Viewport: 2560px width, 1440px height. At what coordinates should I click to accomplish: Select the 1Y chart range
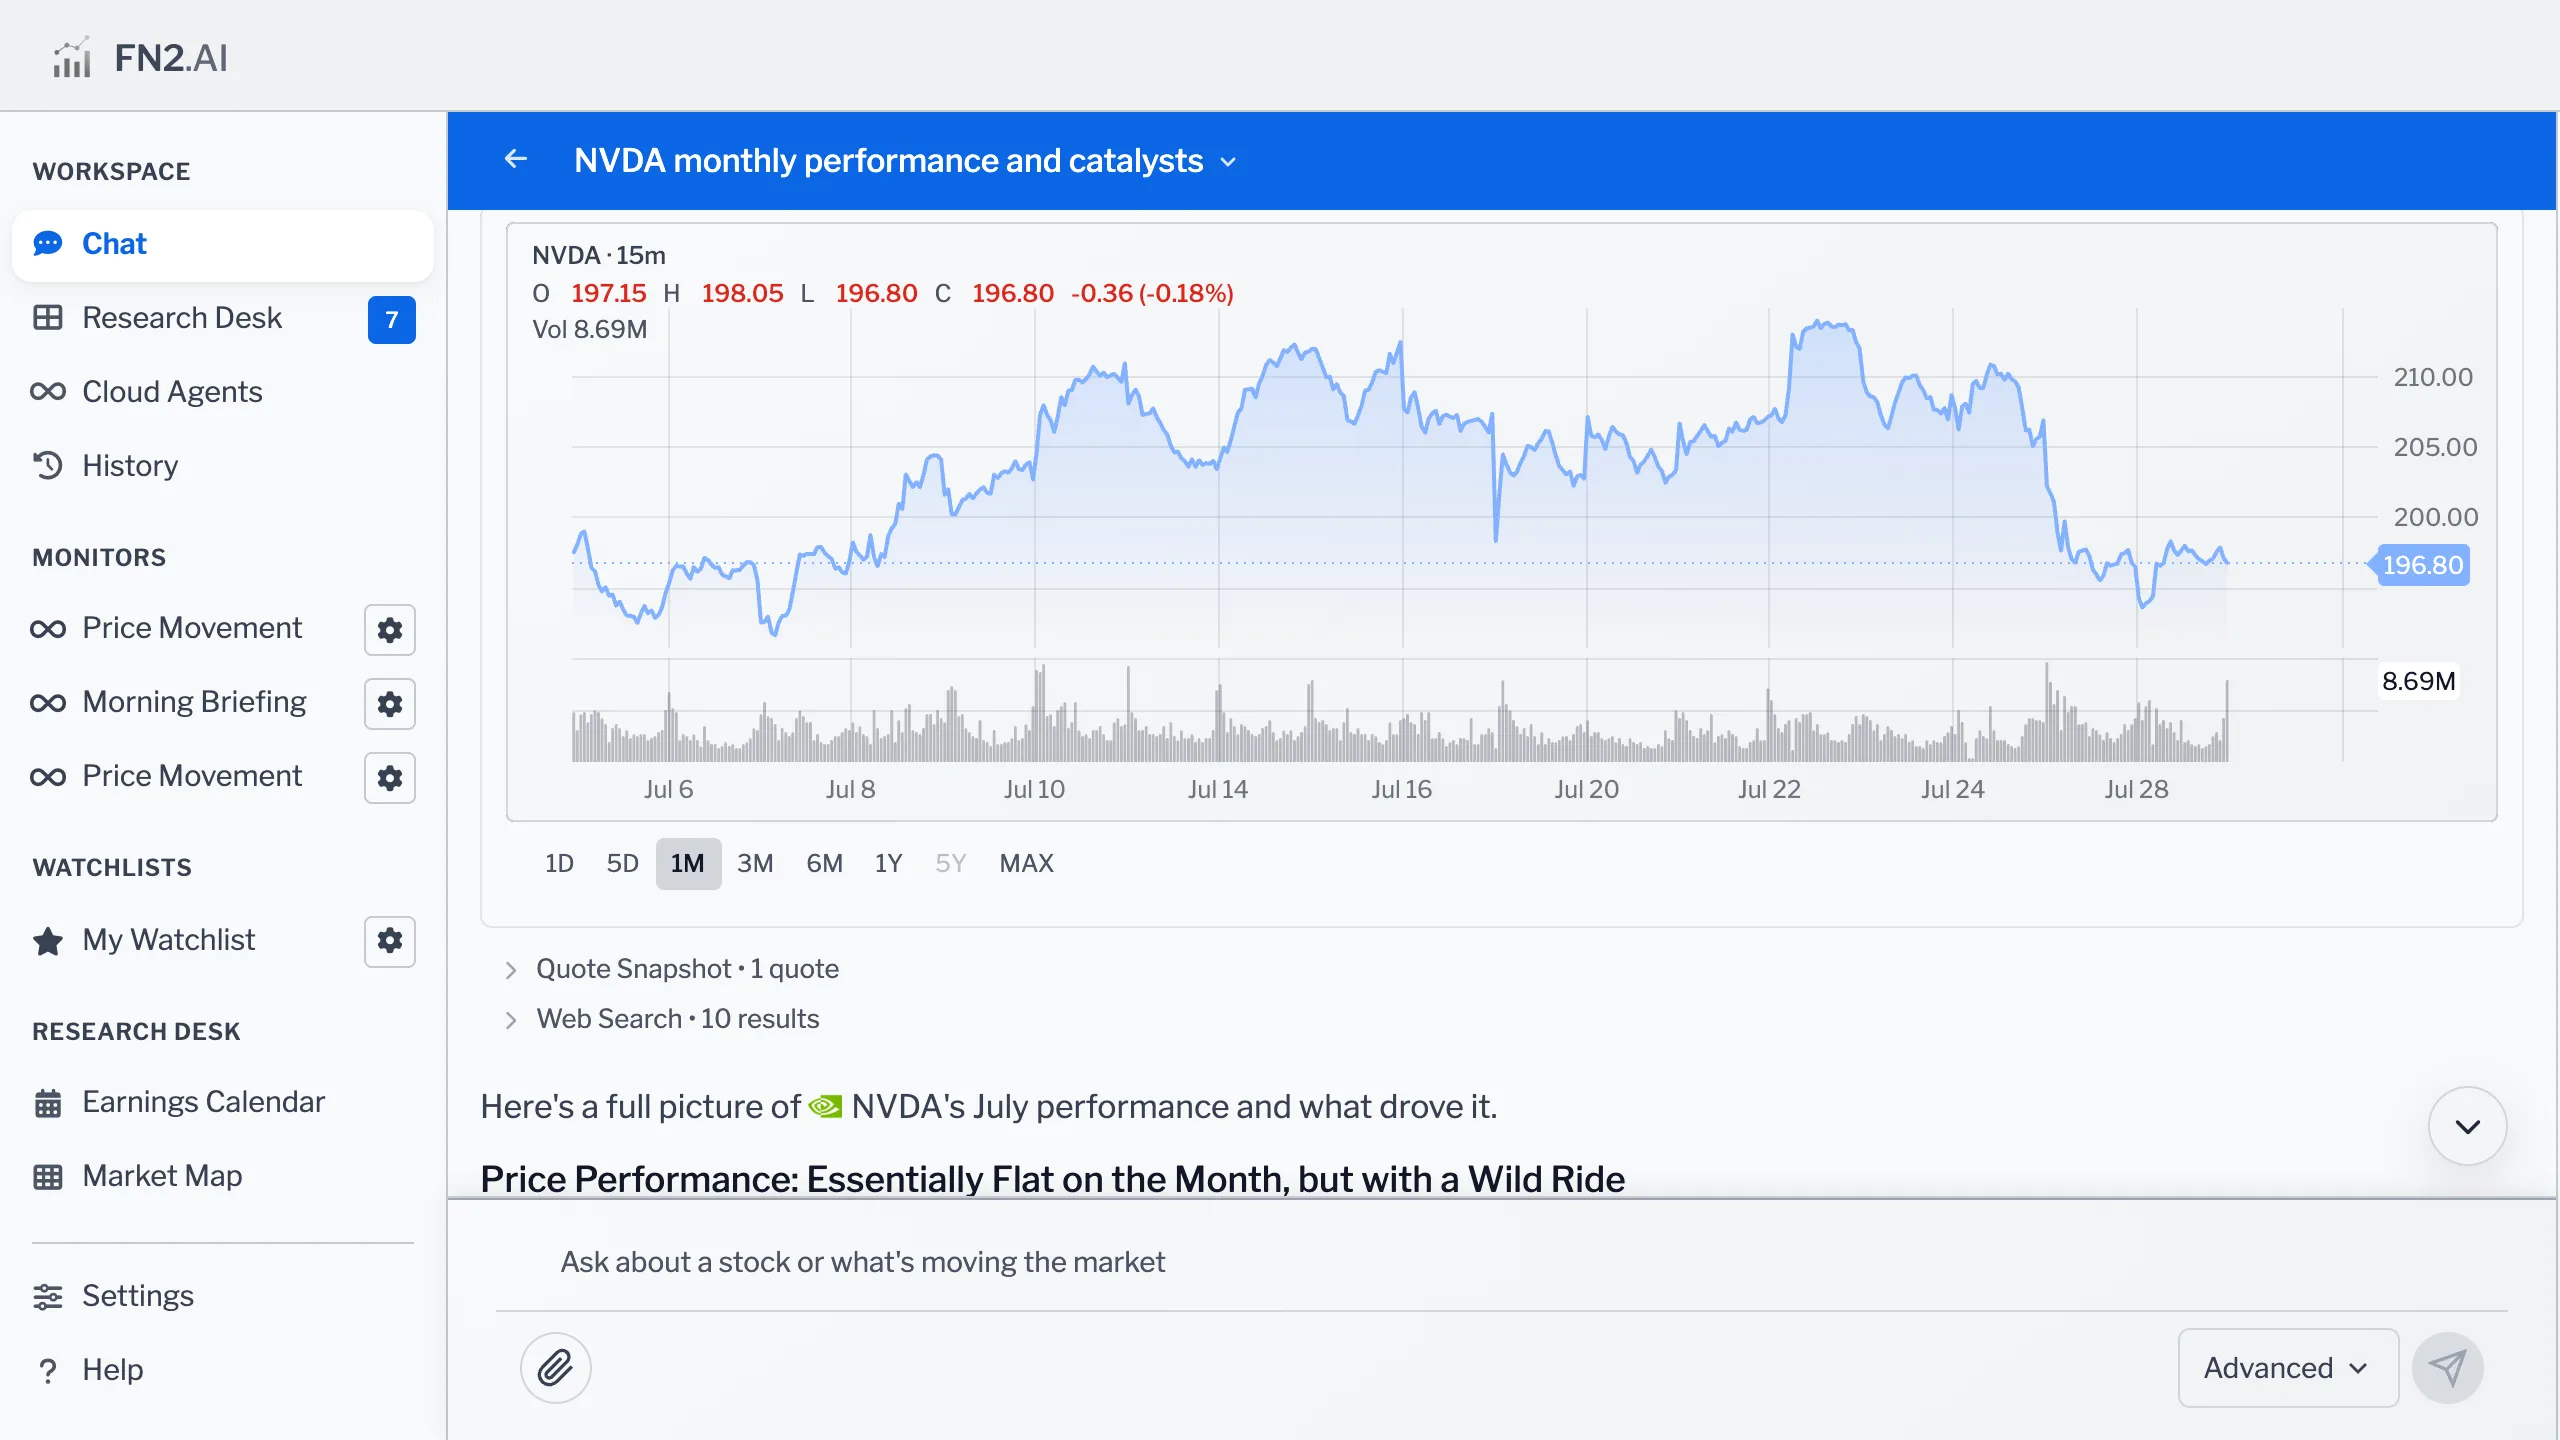888,864
